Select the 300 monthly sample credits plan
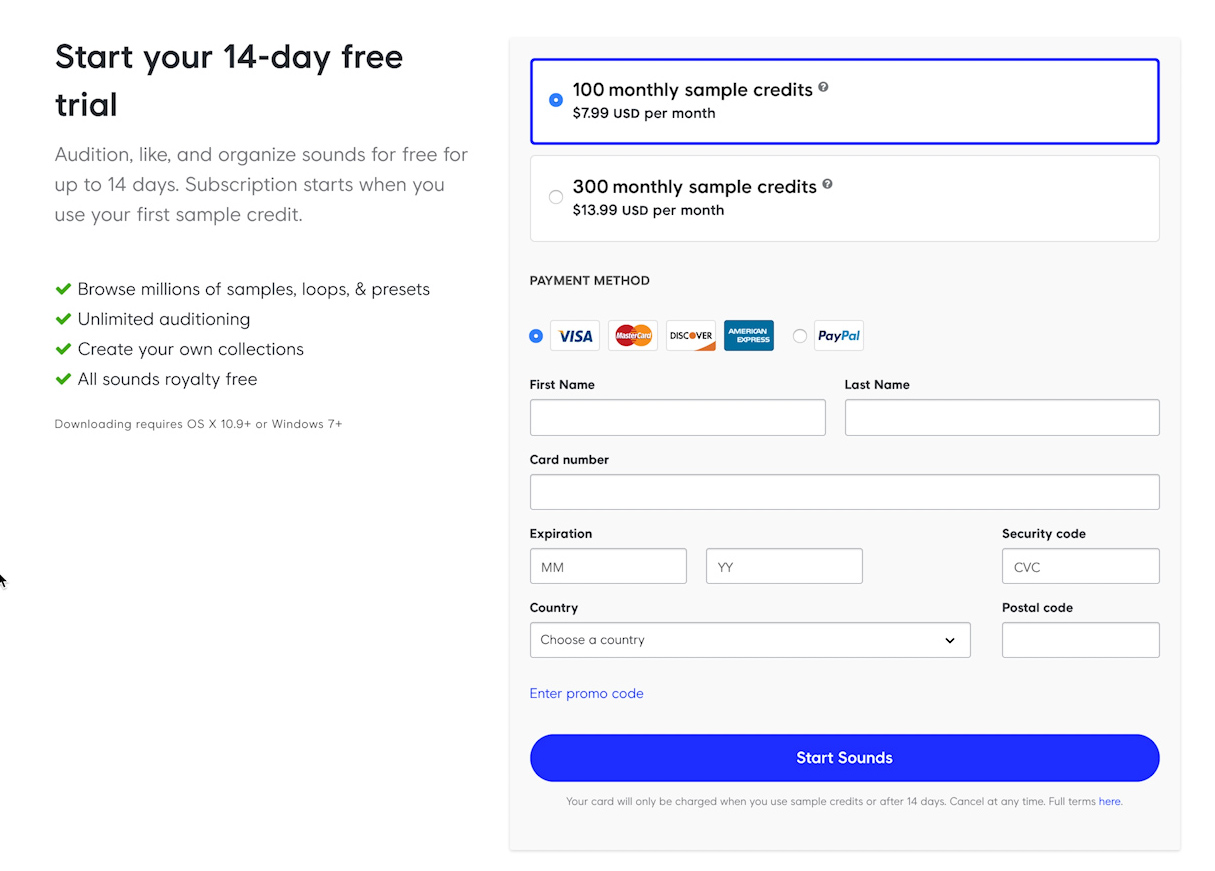 pos(556,197)
